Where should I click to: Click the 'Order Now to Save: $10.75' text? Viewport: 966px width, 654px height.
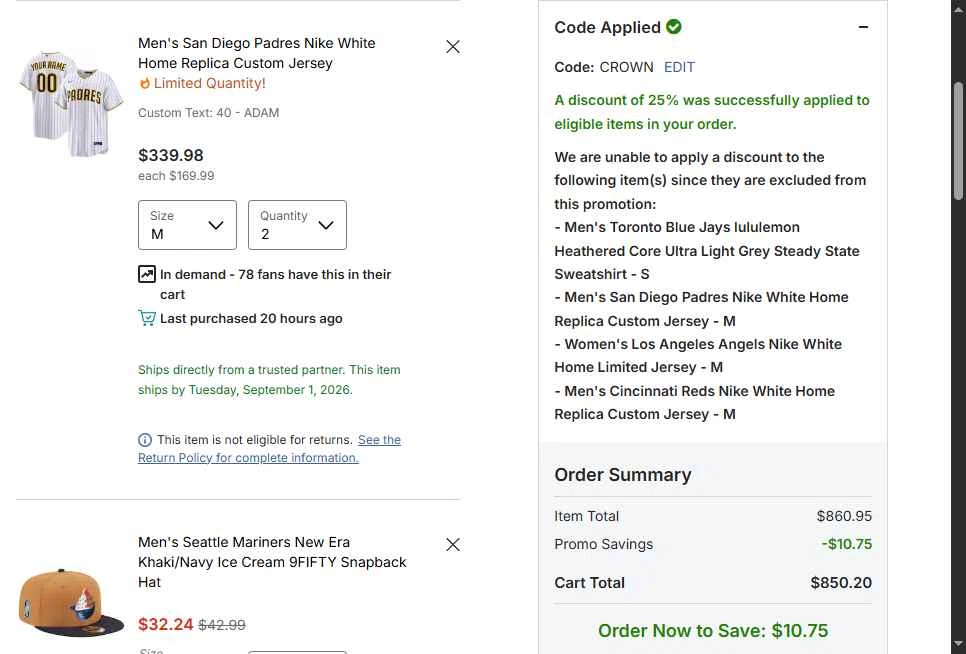coord(713,631)
